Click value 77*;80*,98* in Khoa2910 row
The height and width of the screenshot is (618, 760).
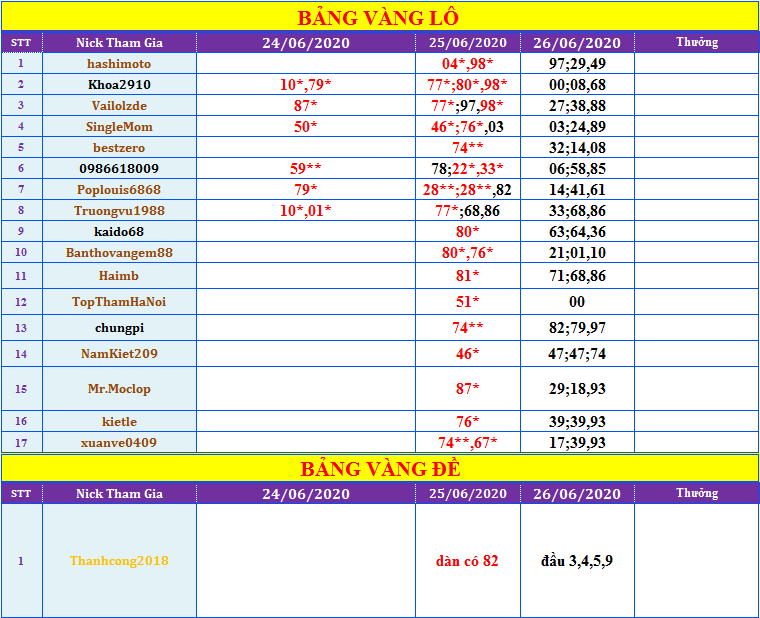[x=468, y=84]
